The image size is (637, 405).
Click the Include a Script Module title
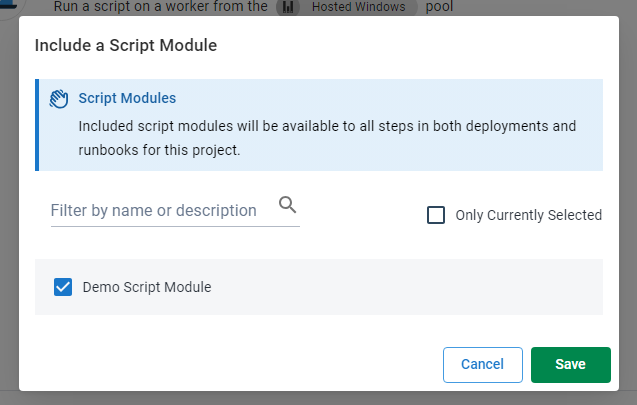pos(126,45)
